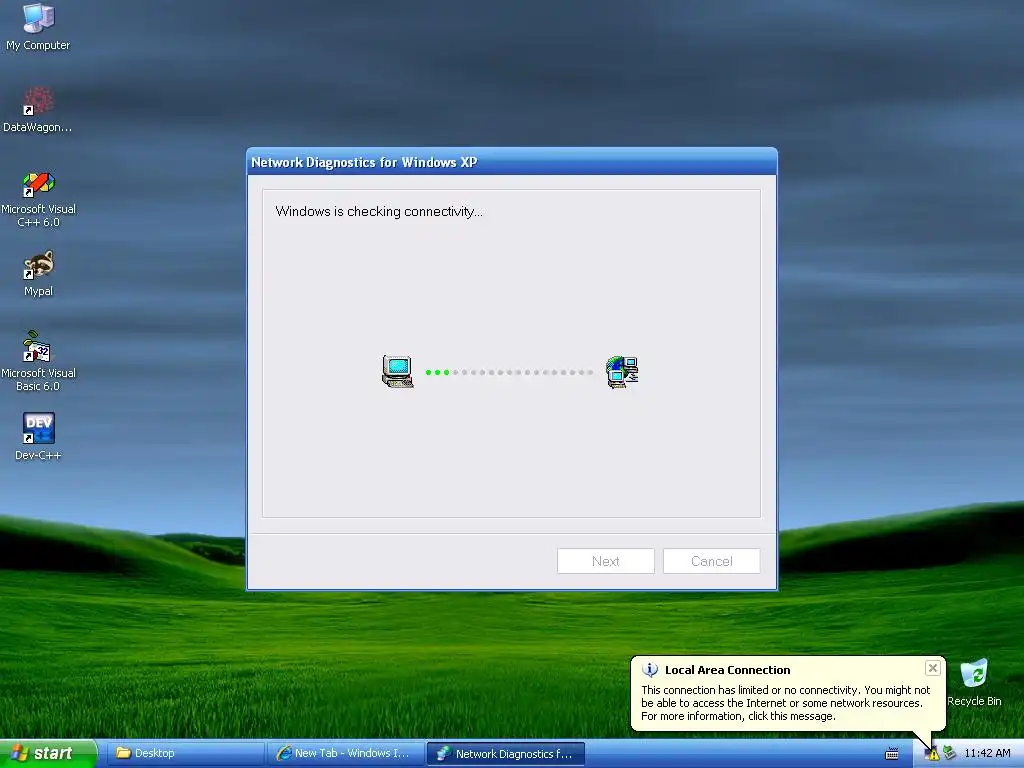Image resolution: width=1024 pixels, height=768 pixels.
Task: Click the "Windows is checking connectivity..." text
Action: pos(379,211)
